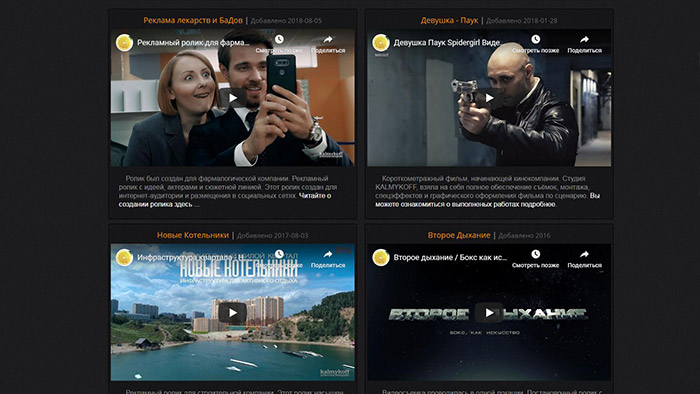This screenshot has height=394, width=700.
Task: Open channel lemon avatar on Инфраструктура квартала video
Action: (124, 257)
